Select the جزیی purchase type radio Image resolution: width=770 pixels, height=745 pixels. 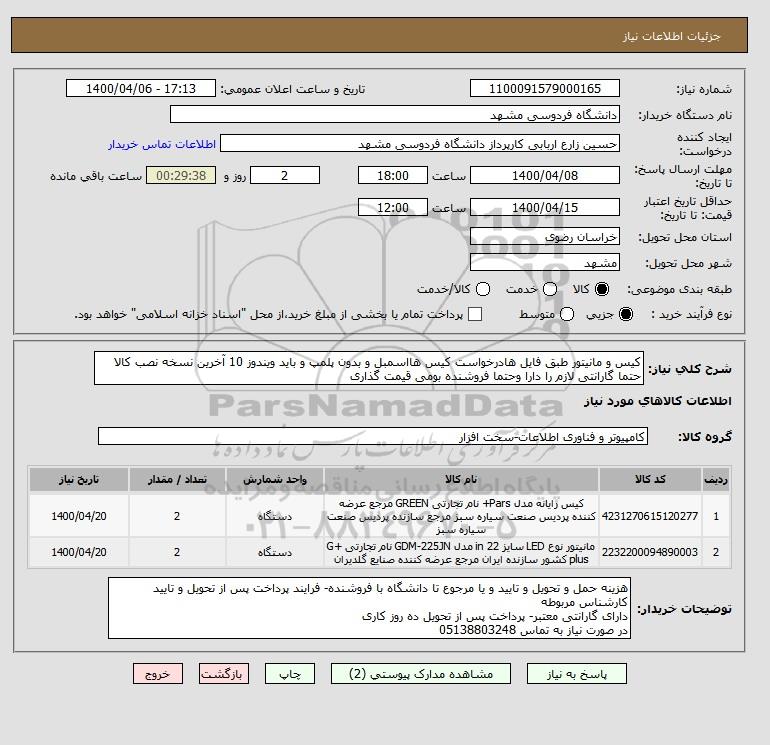tap(626, 314)
